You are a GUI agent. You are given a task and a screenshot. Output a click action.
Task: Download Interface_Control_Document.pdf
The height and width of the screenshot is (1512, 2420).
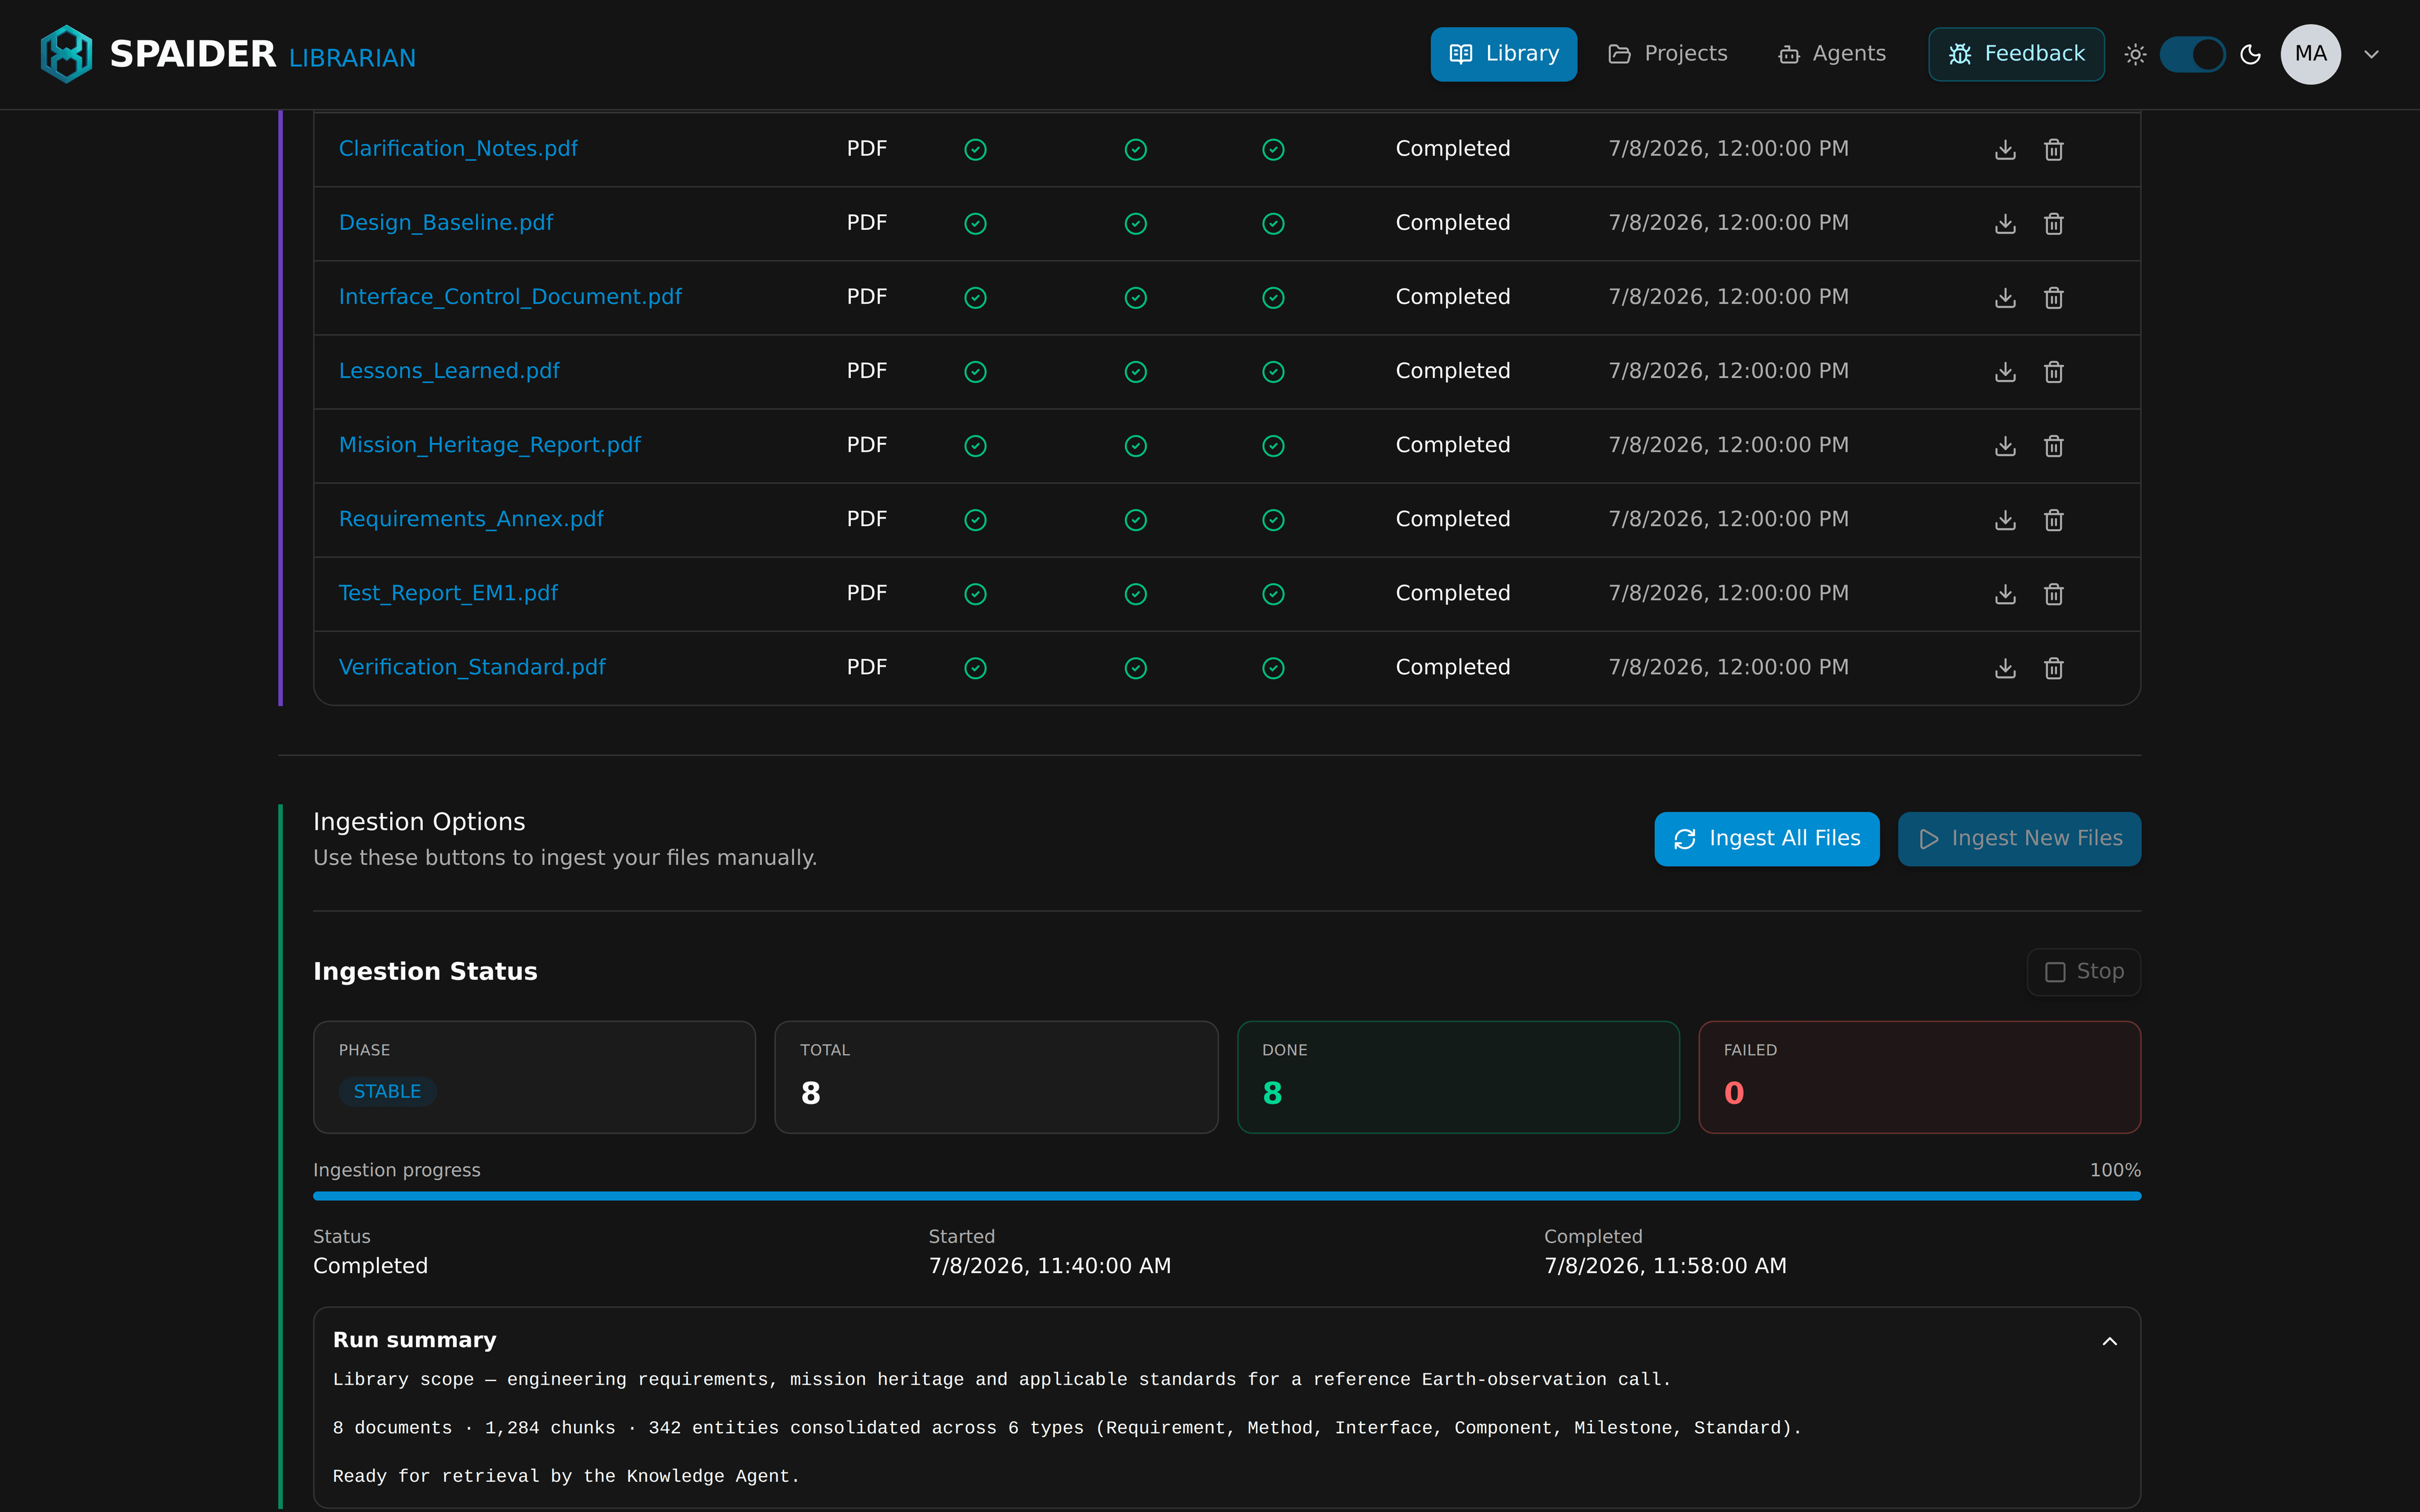[x=2005, y=297]
